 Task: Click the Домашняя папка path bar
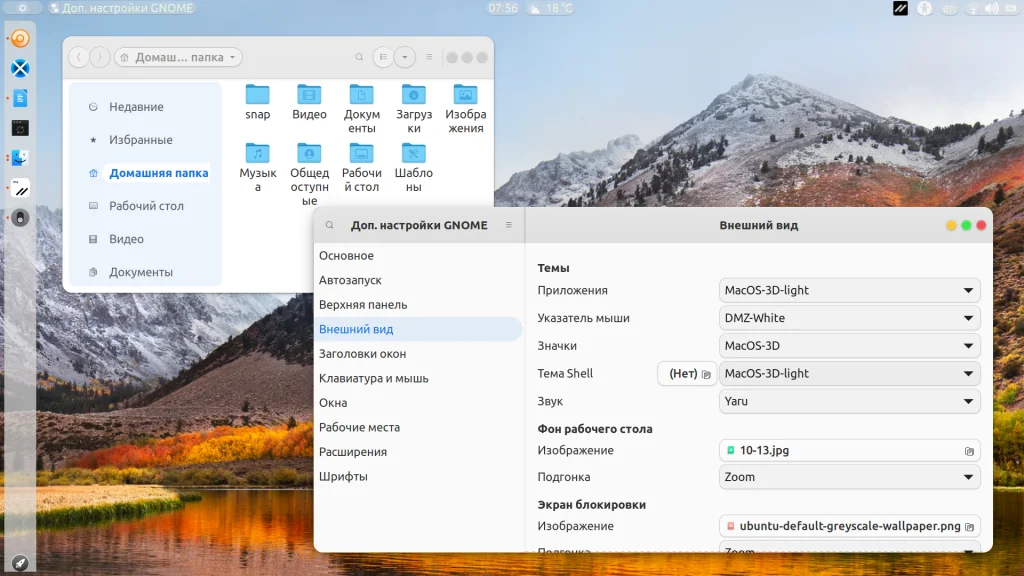pyautogui.click(x=179, y=58)
